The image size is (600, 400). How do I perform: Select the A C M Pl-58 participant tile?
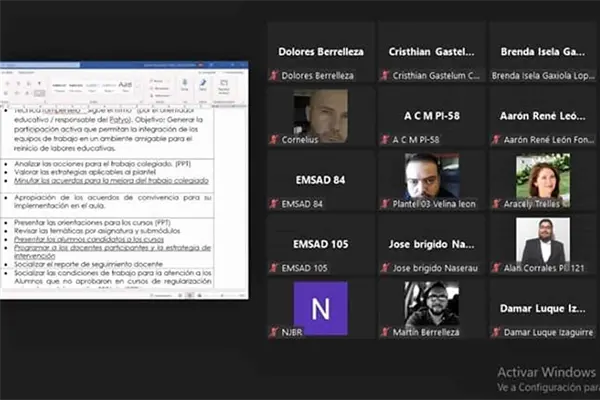431,116
